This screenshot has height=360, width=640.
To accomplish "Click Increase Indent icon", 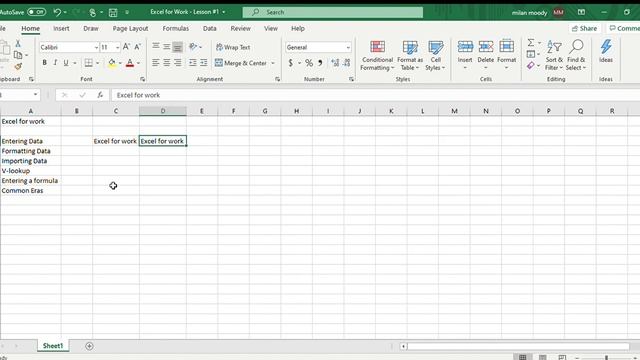I will point(204,63).
